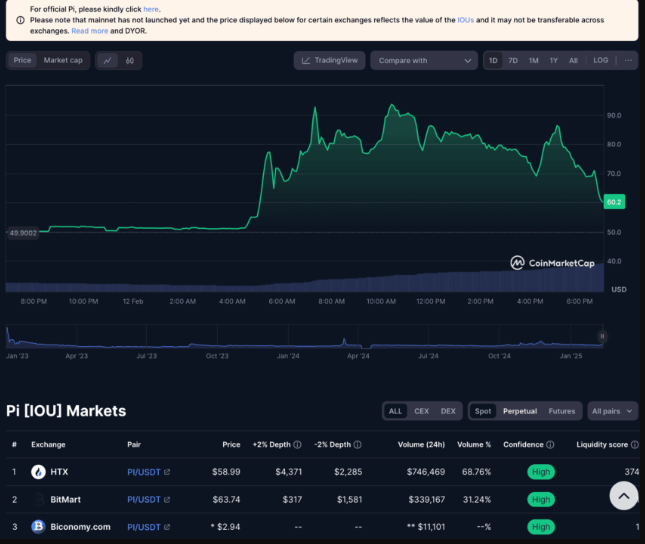Viewport: 645px width, 544px height.
Task: Open the Biconomy.com PI/USDT pair link
Action: click(x=144, y=527)
